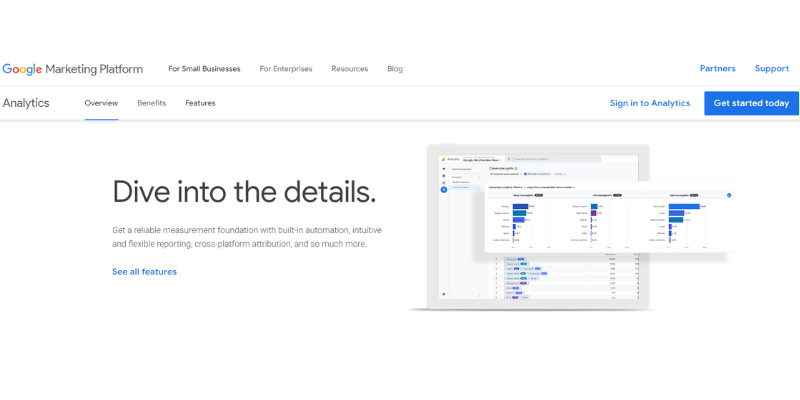Open the Resources menu item
The width and height of the screenshot is (800, 400).
click(349, 69)
